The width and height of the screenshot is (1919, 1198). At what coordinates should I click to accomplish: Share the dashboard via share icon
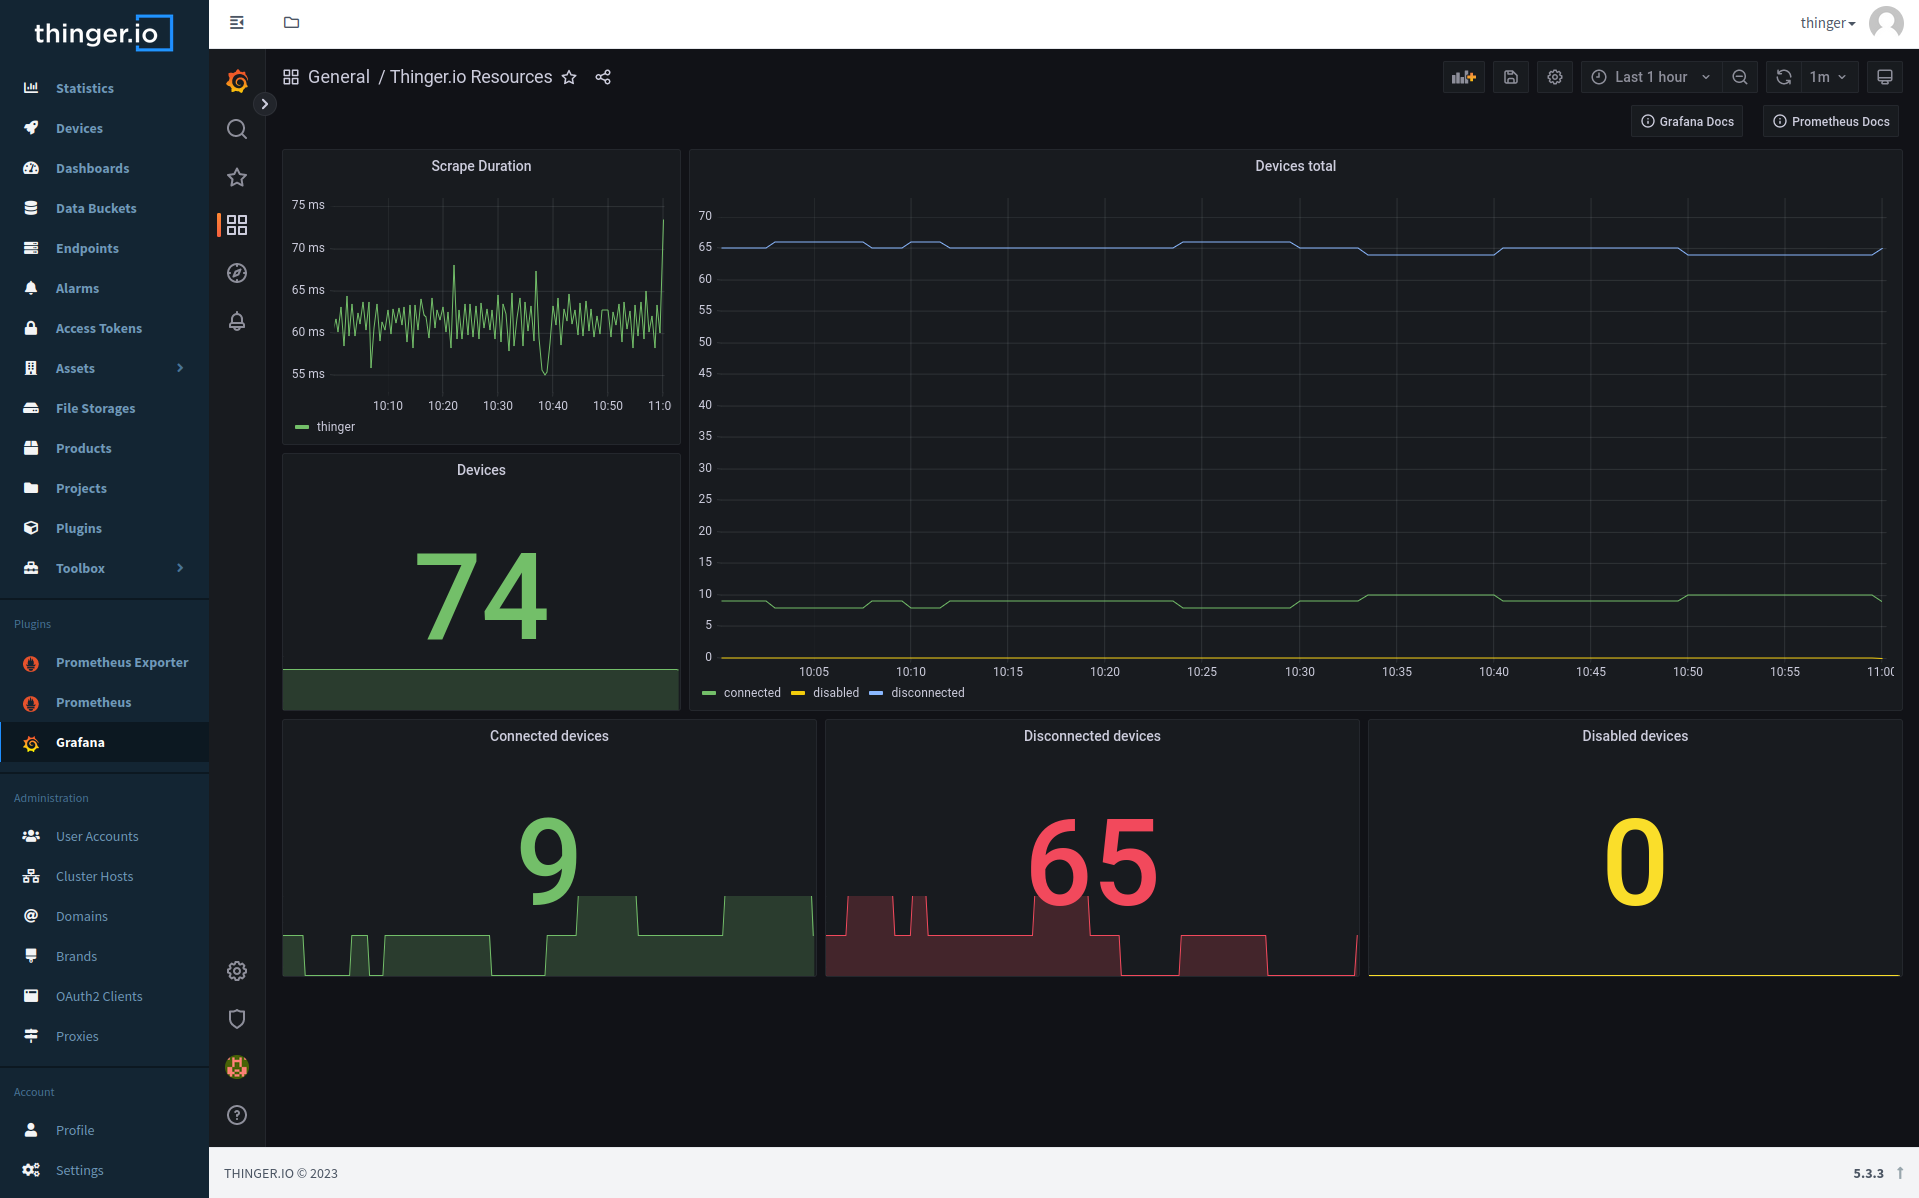click(x=603, y=77)
